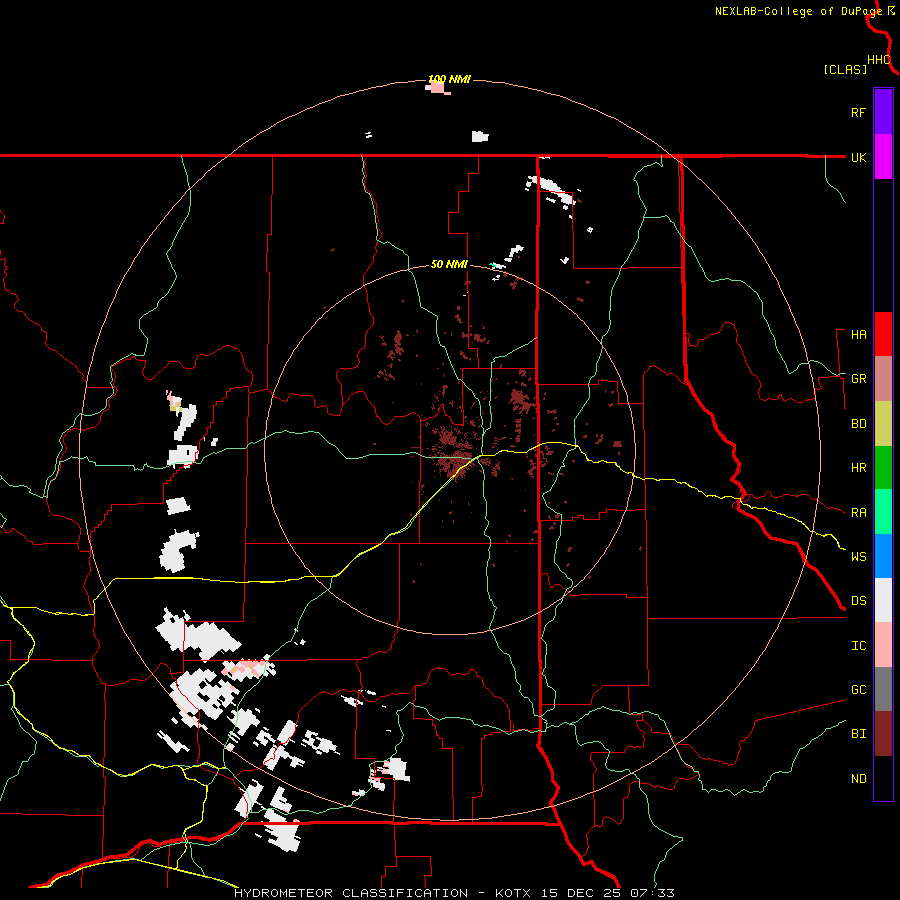This screenshot has height=900, width=900.
Task: Select the BD yellow legend block
Action: [883, 424]
